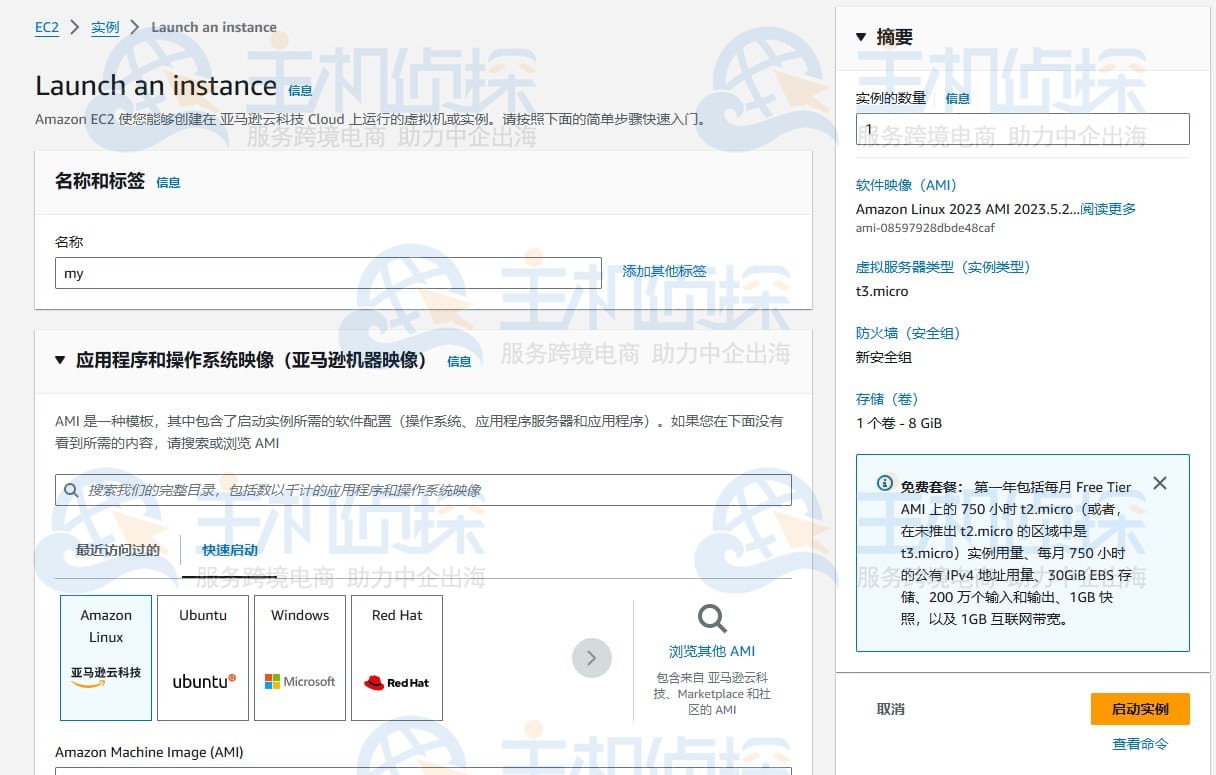Collapse the 应用程序和操作系统映像 section
Viewport: 1216px width, 775px height.
pyautogui.click(x=59, y=362)
